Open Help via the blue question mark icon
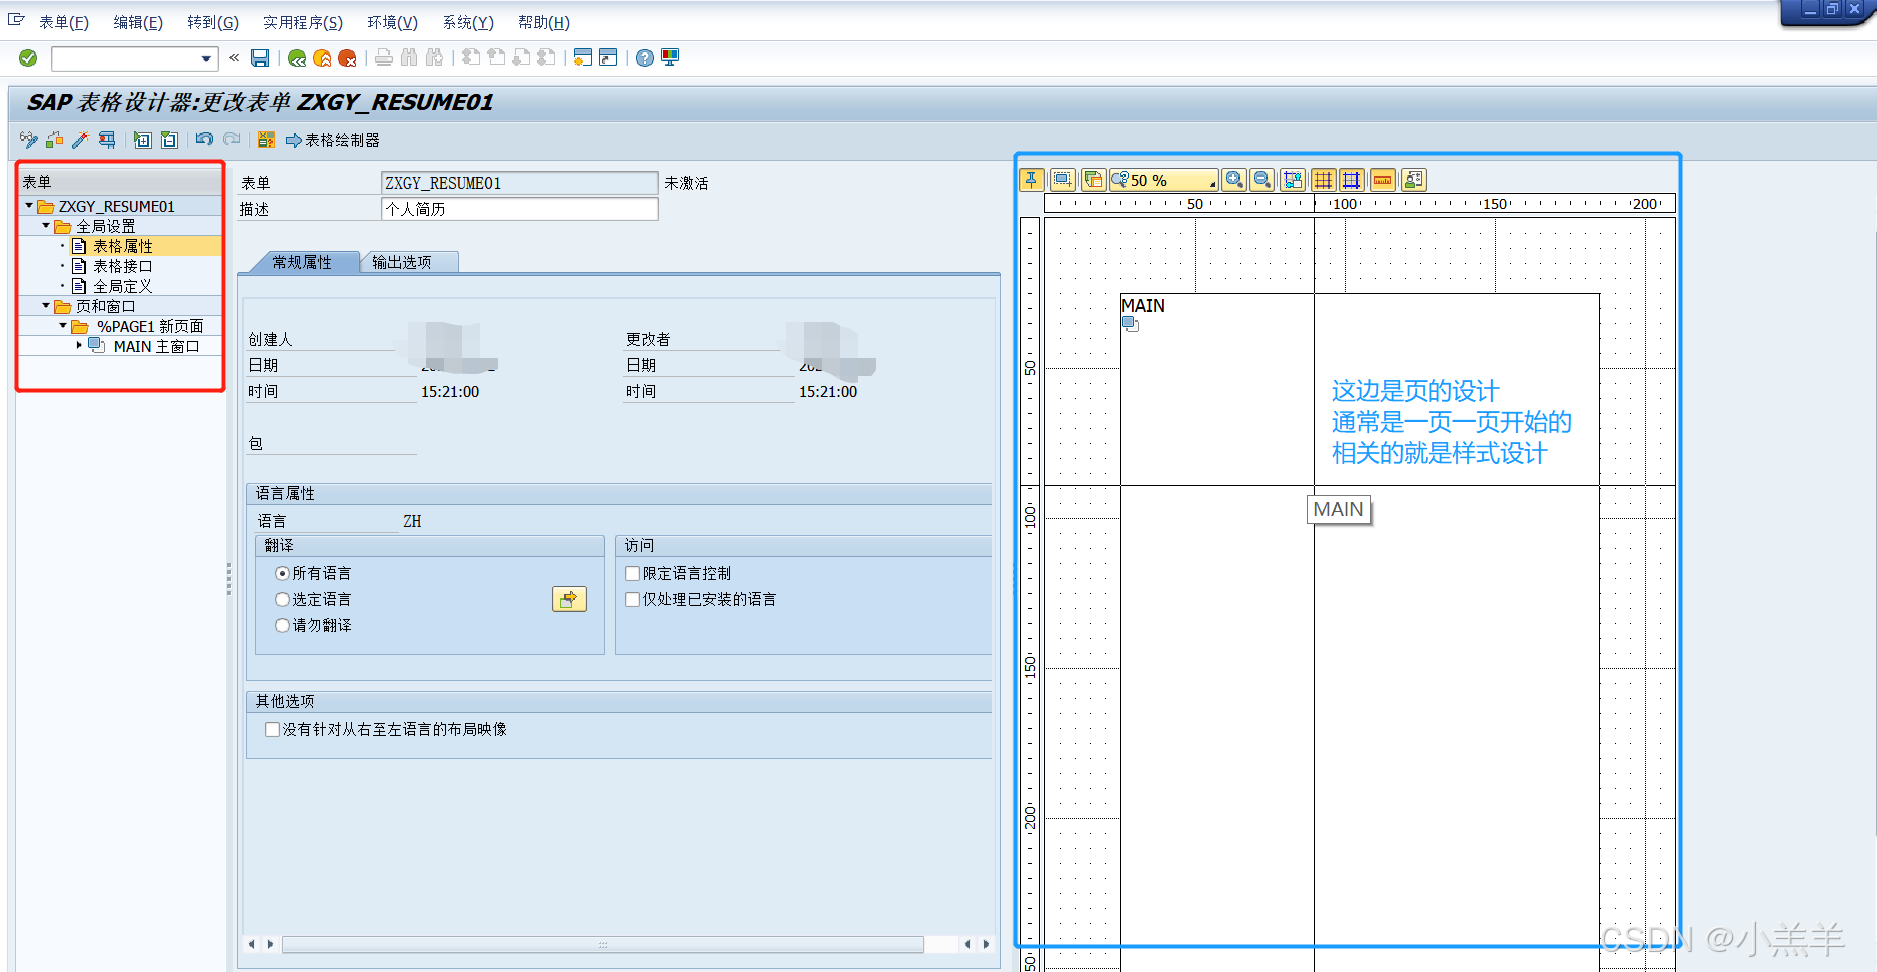Viewport: 1877px width, 972px height. [x=645, y=58]
